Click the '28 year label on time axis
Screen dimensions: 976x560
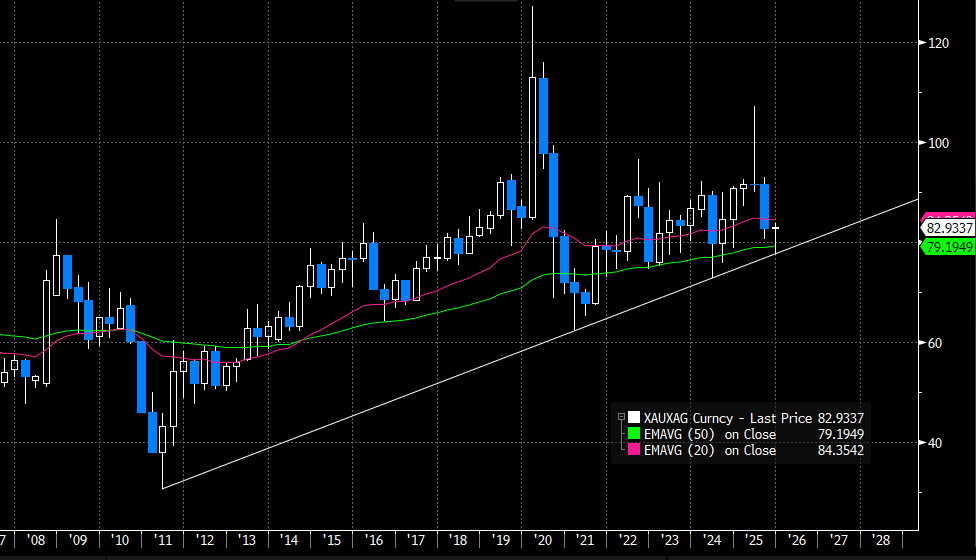[881, 540]
